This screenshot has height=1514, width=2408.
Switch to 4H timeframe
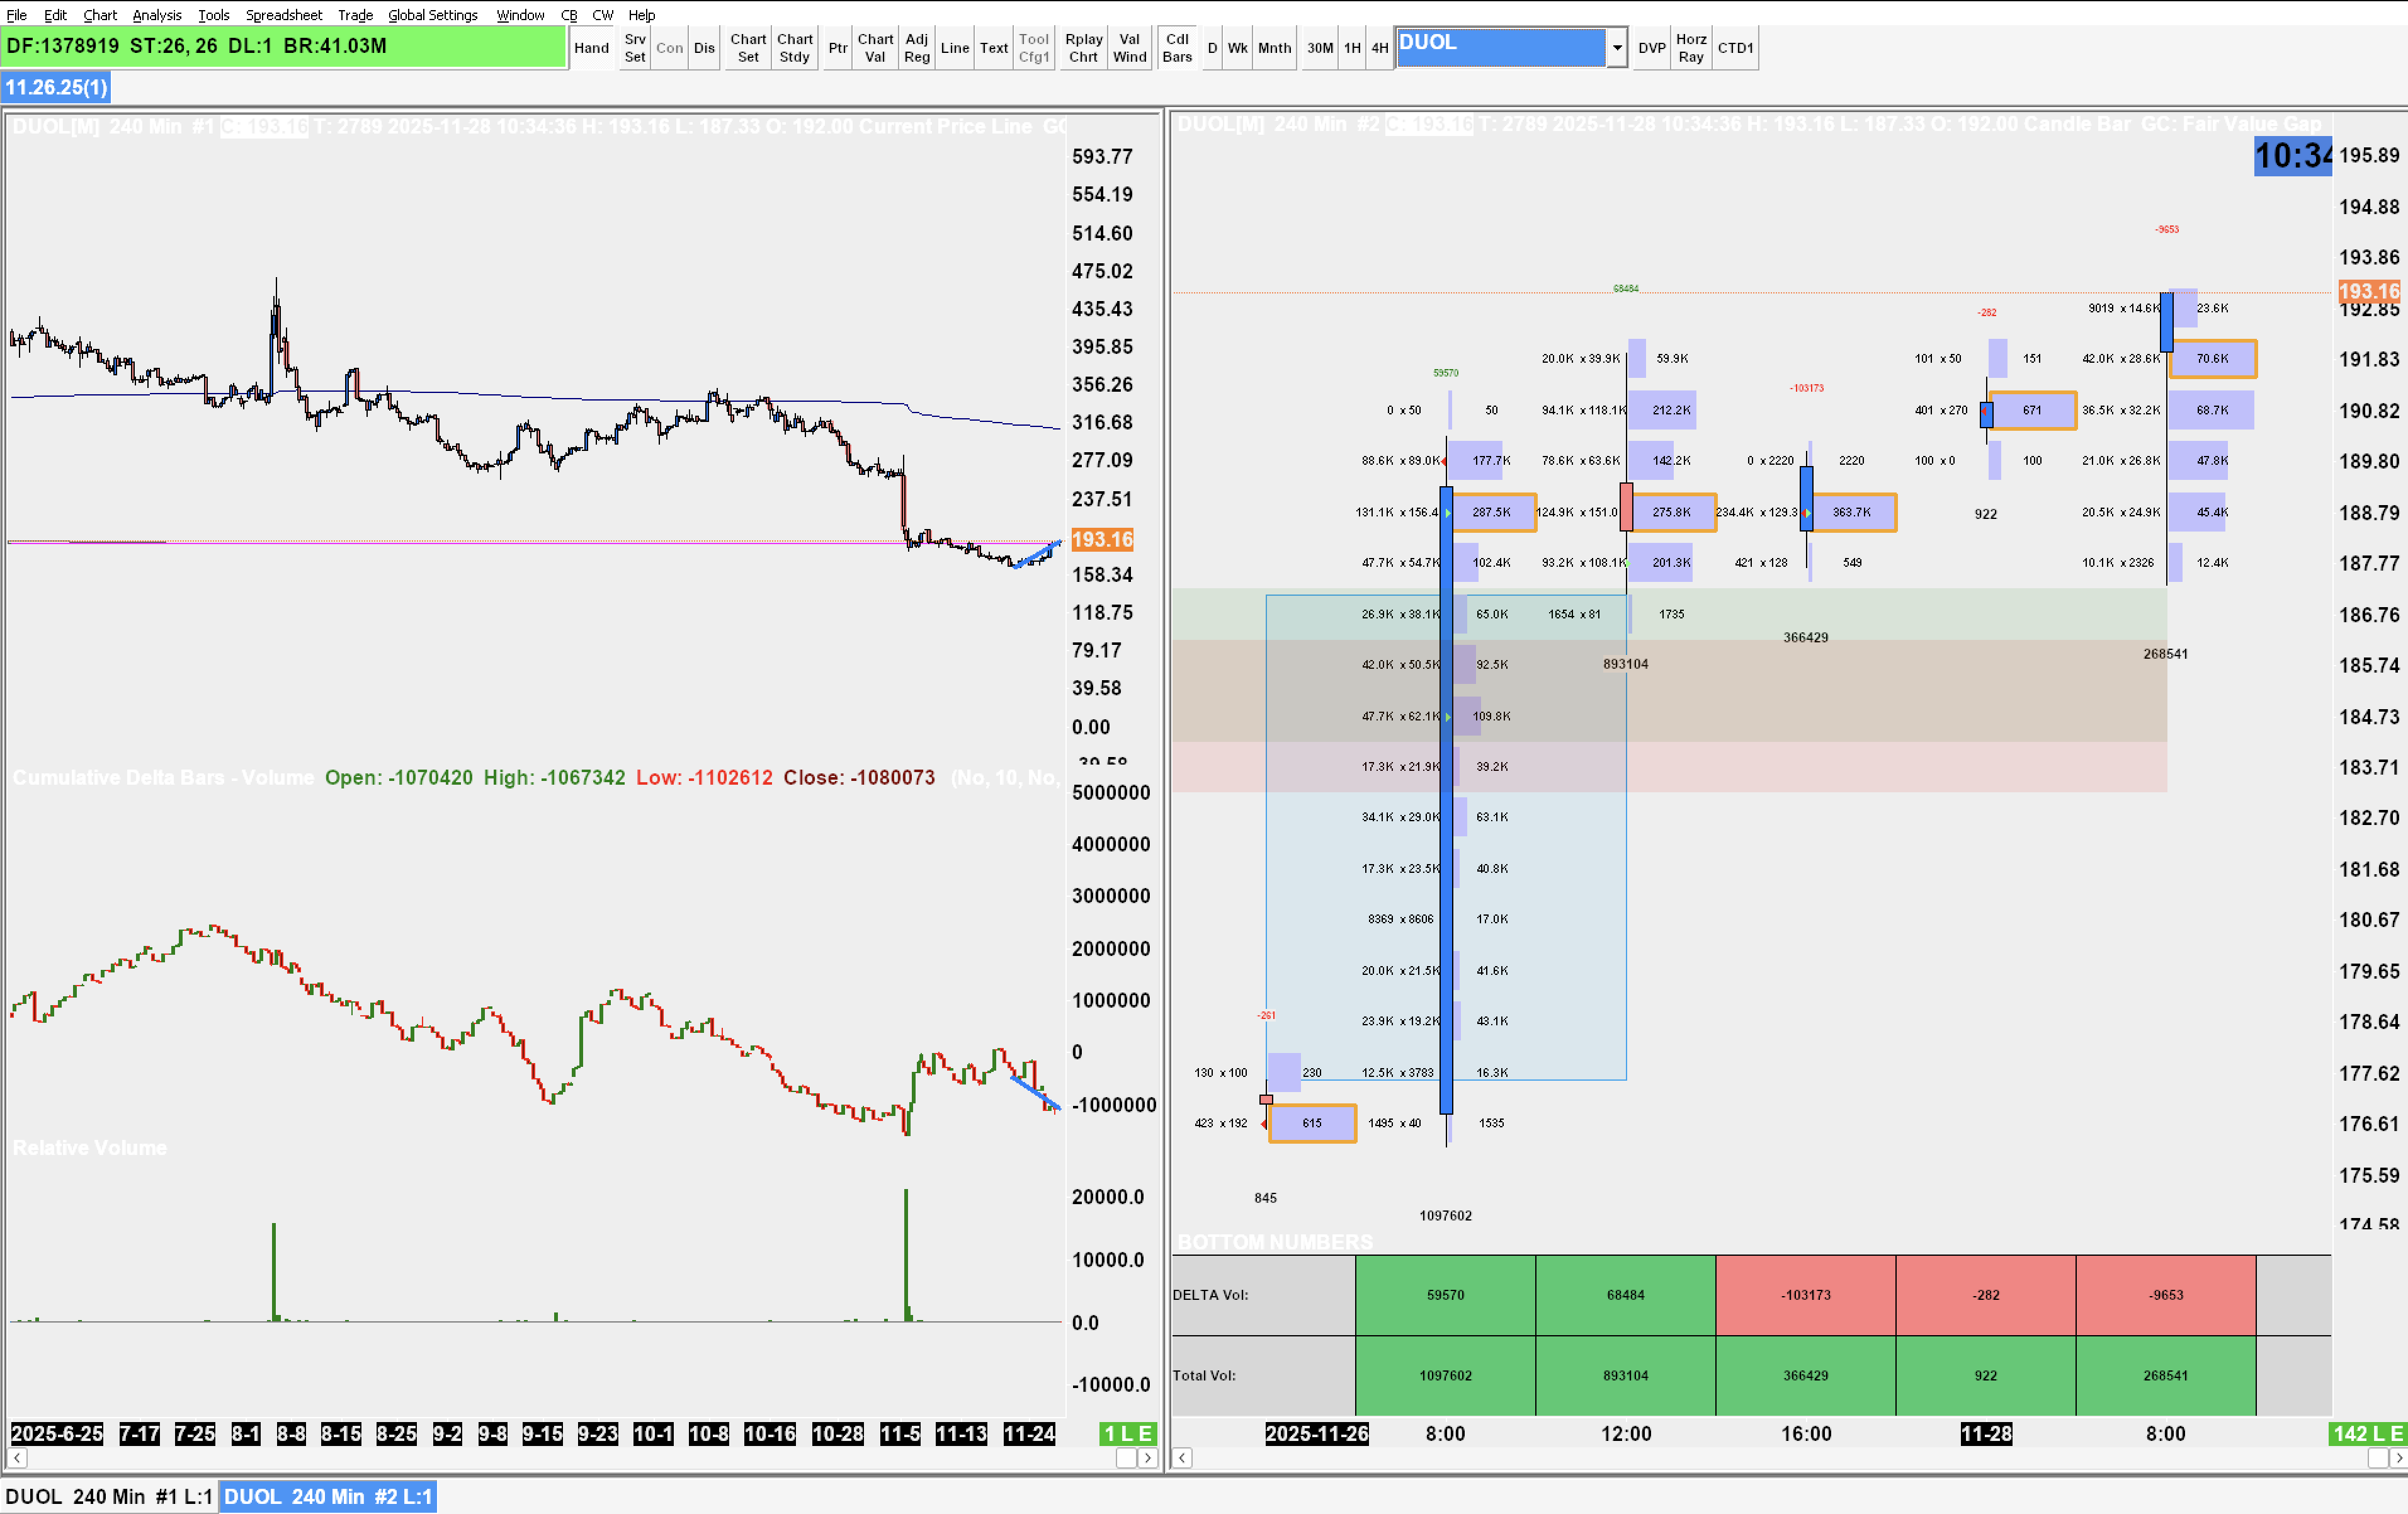1379,48
